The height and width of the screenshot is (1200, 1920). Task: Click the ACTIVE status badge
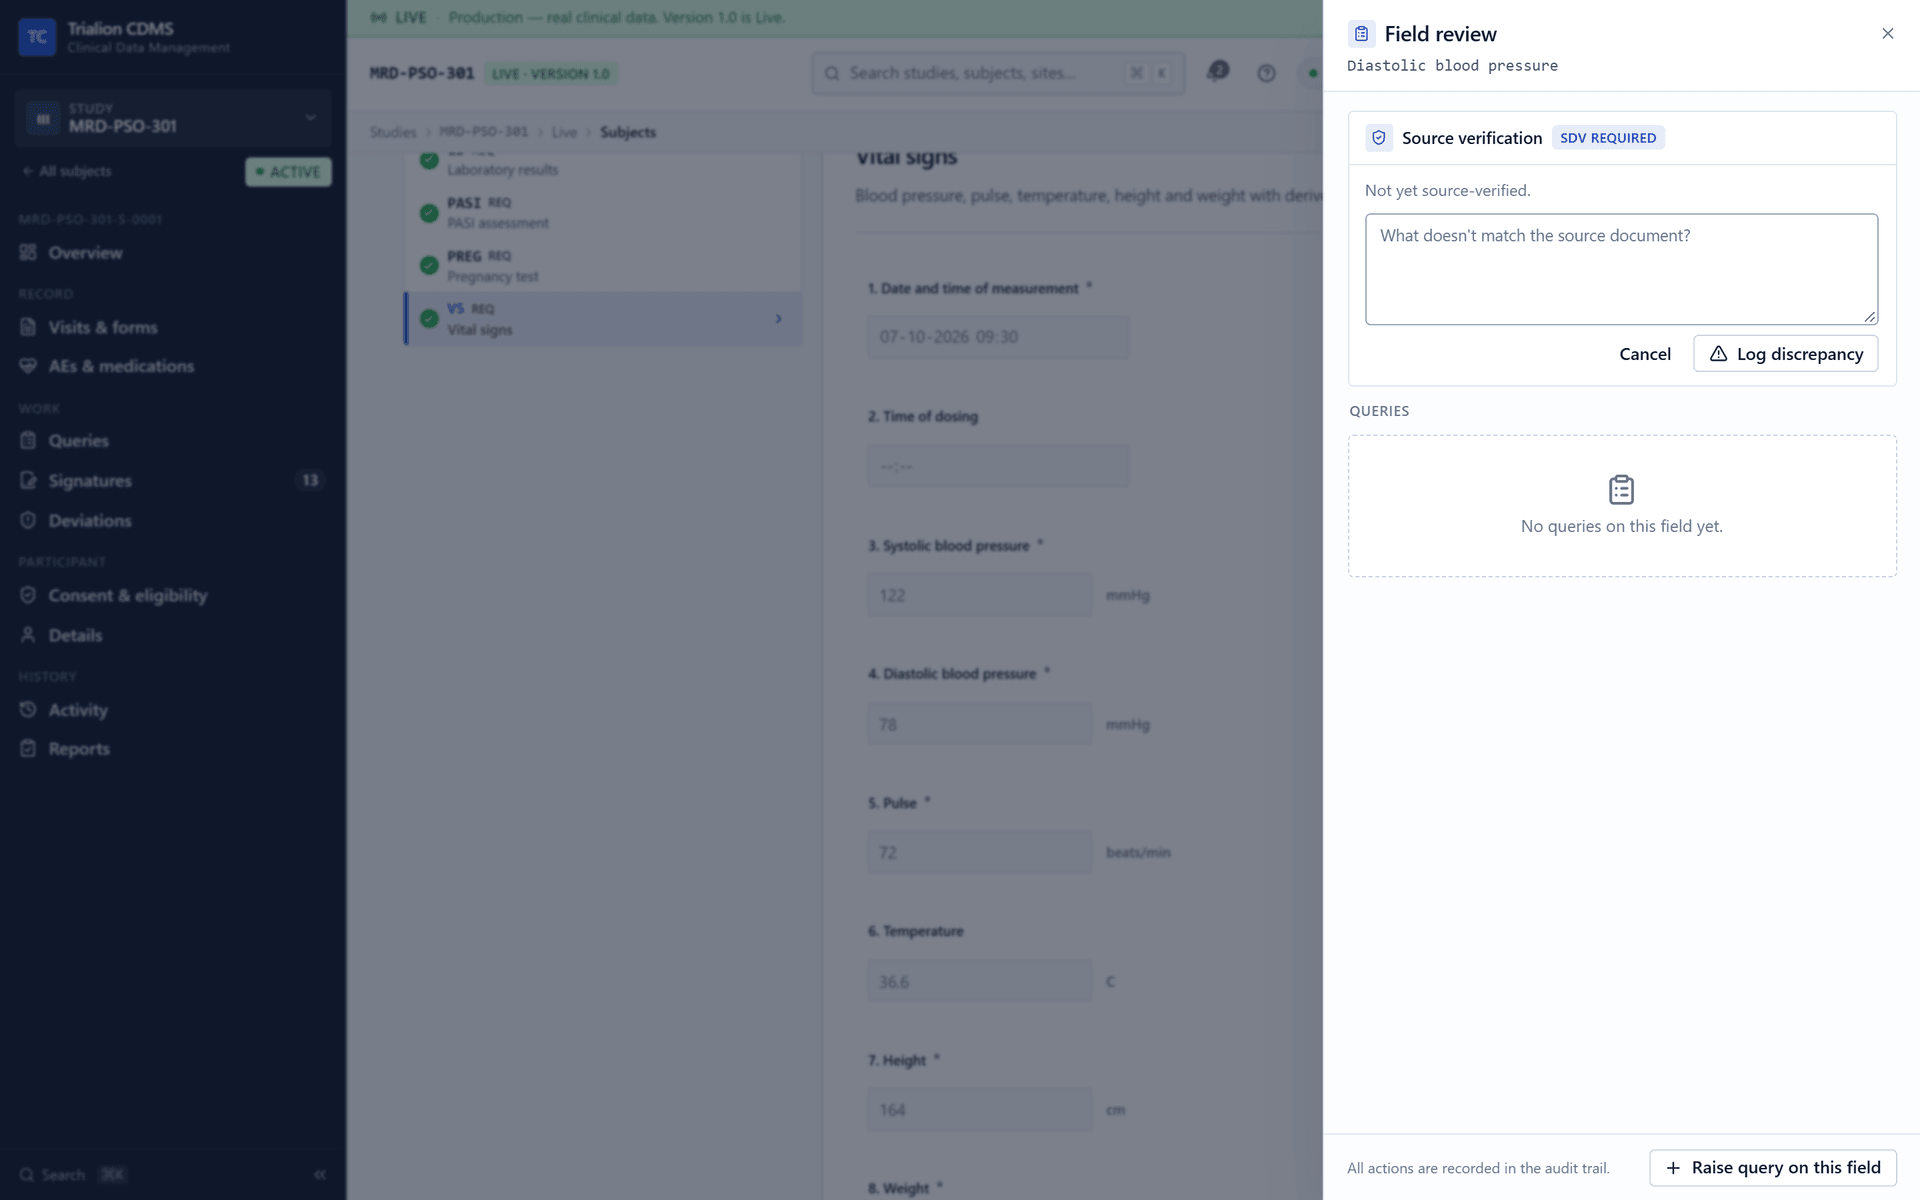coord(288,172)
